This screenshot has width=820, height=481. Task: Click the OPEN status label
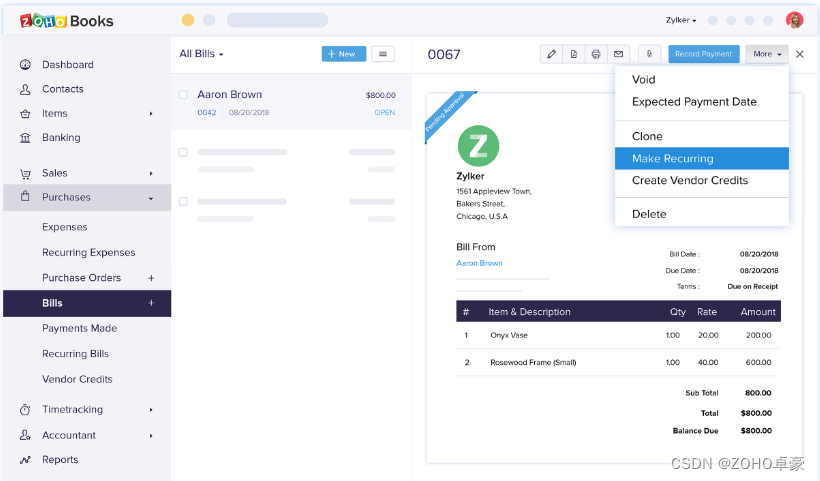(x=385, y=112)
